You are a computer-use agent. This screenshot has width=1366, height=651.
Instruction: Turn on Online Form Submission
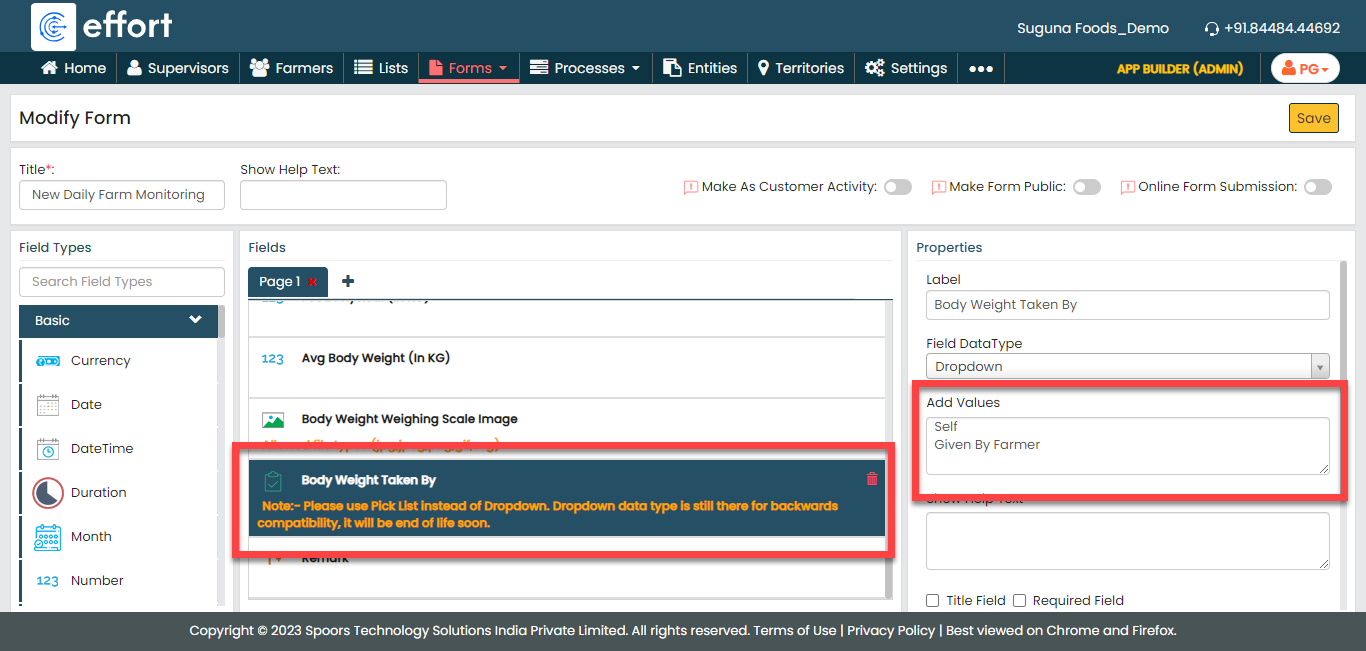coord(1317,187)
